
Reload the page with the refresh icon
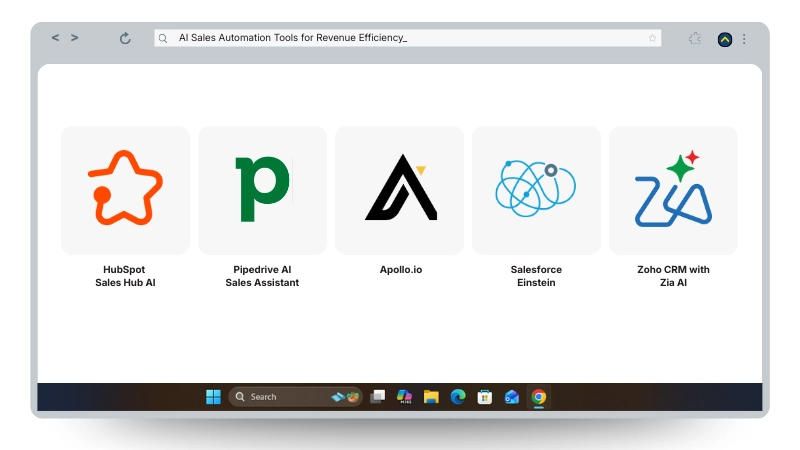[x=125, y=38]
